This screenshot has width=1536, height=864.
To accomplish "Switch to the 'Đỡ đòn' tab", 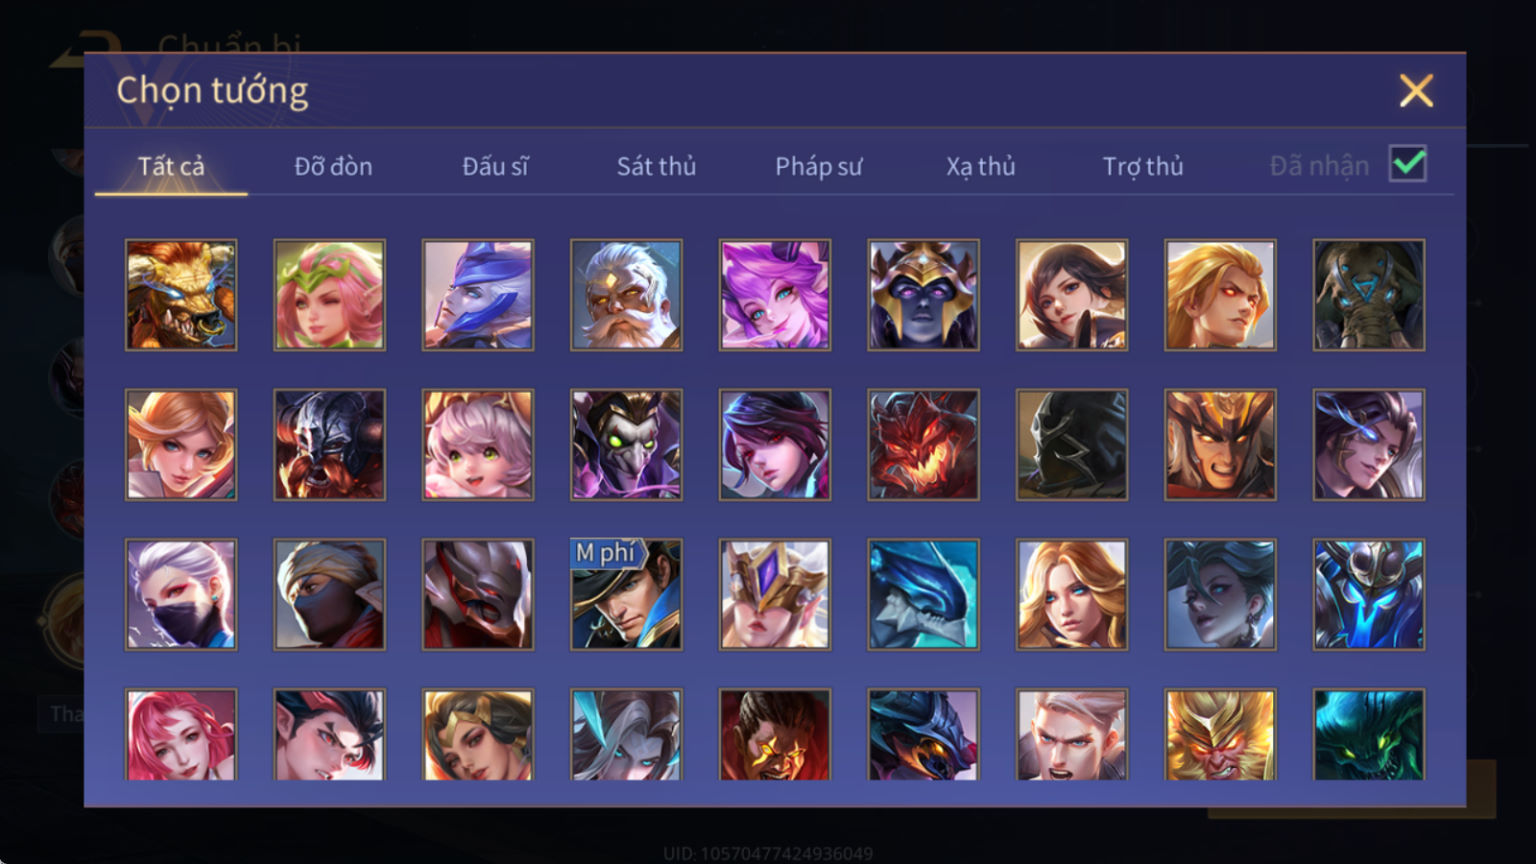I will 333,166.
